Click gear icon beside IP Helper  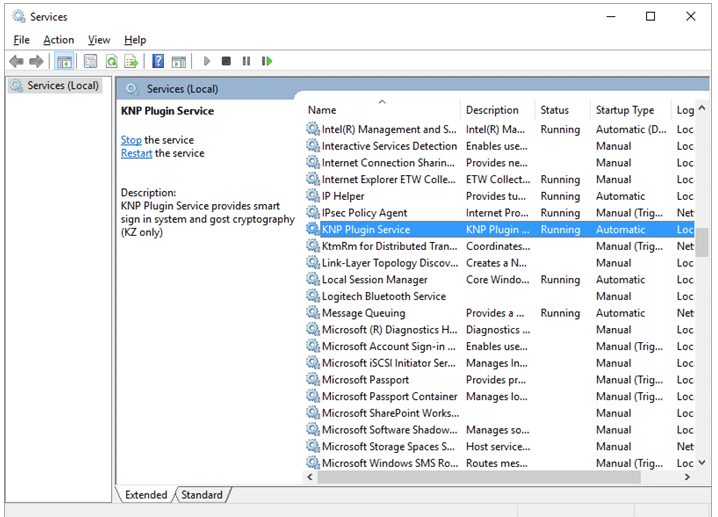(313, 196)
